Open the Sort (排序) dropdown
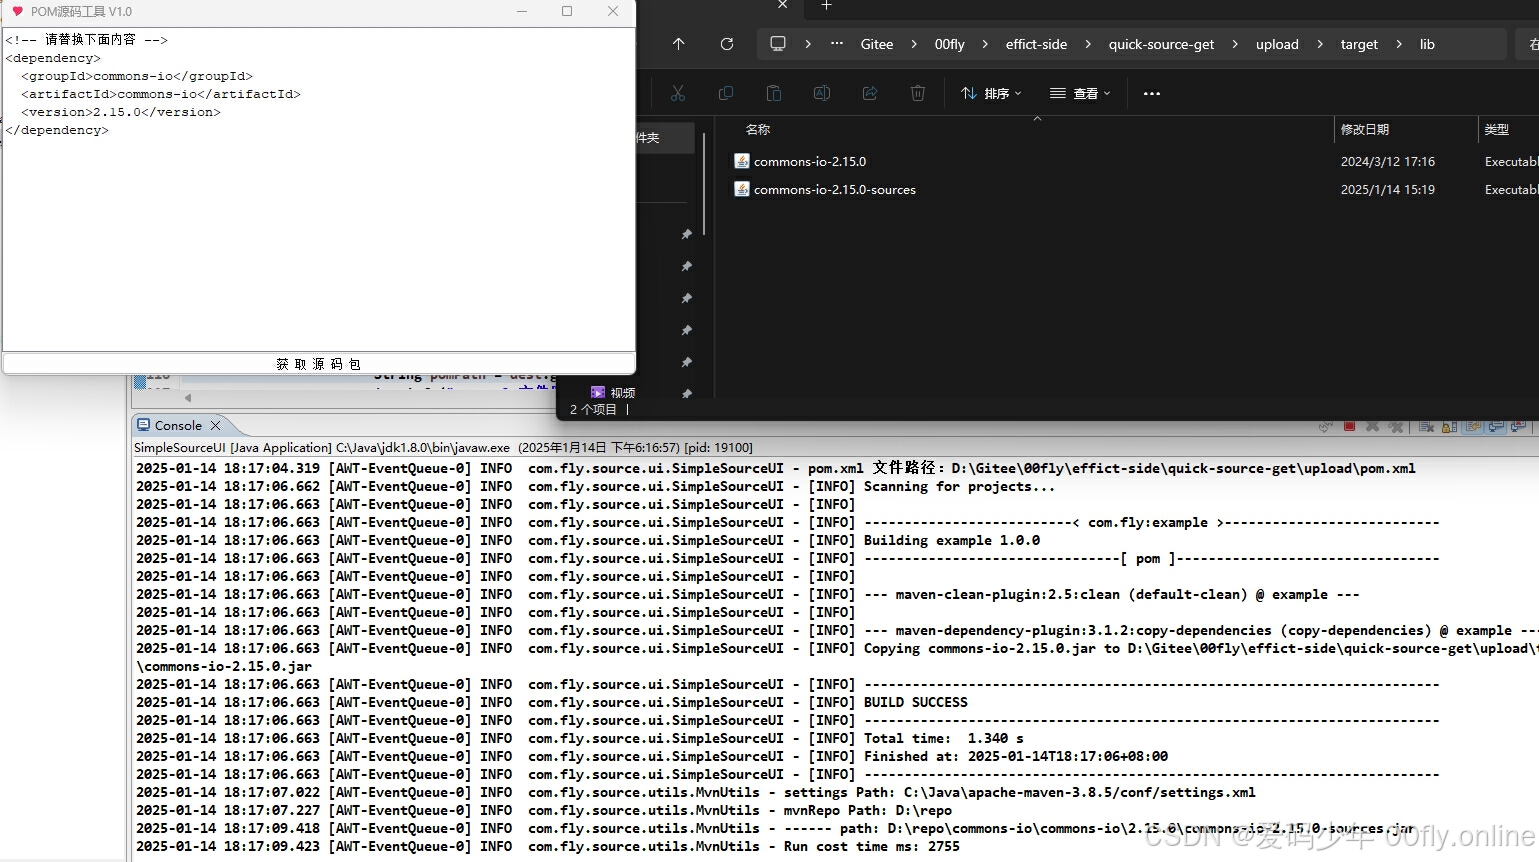Viewport: 1539px width, 862px height. tap(991, 93)
